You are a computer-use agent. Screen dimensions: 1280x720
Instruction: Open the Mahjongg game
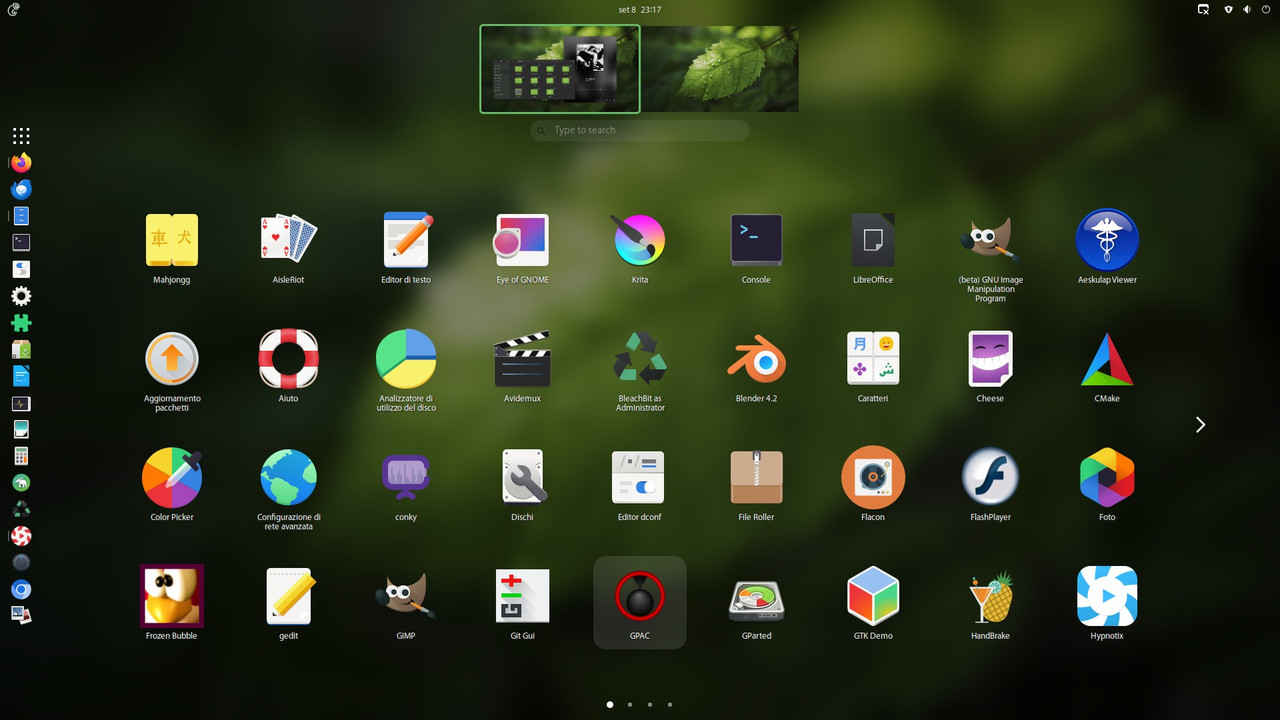tap(172, 240)
